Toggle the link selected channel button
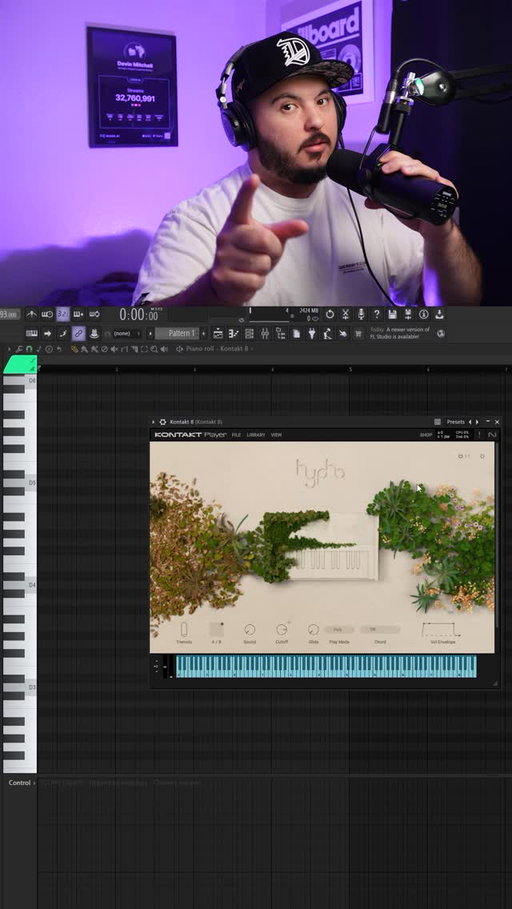 click(78, 333)
